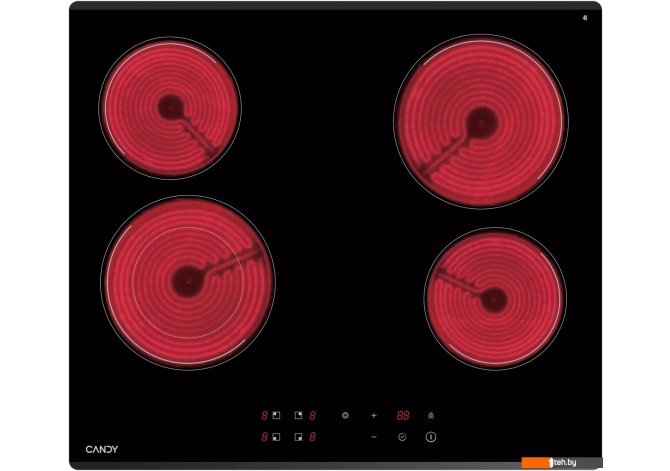Click the rear-left small heating zone
The width and height of the screenshot is (670, 471).
170,107
